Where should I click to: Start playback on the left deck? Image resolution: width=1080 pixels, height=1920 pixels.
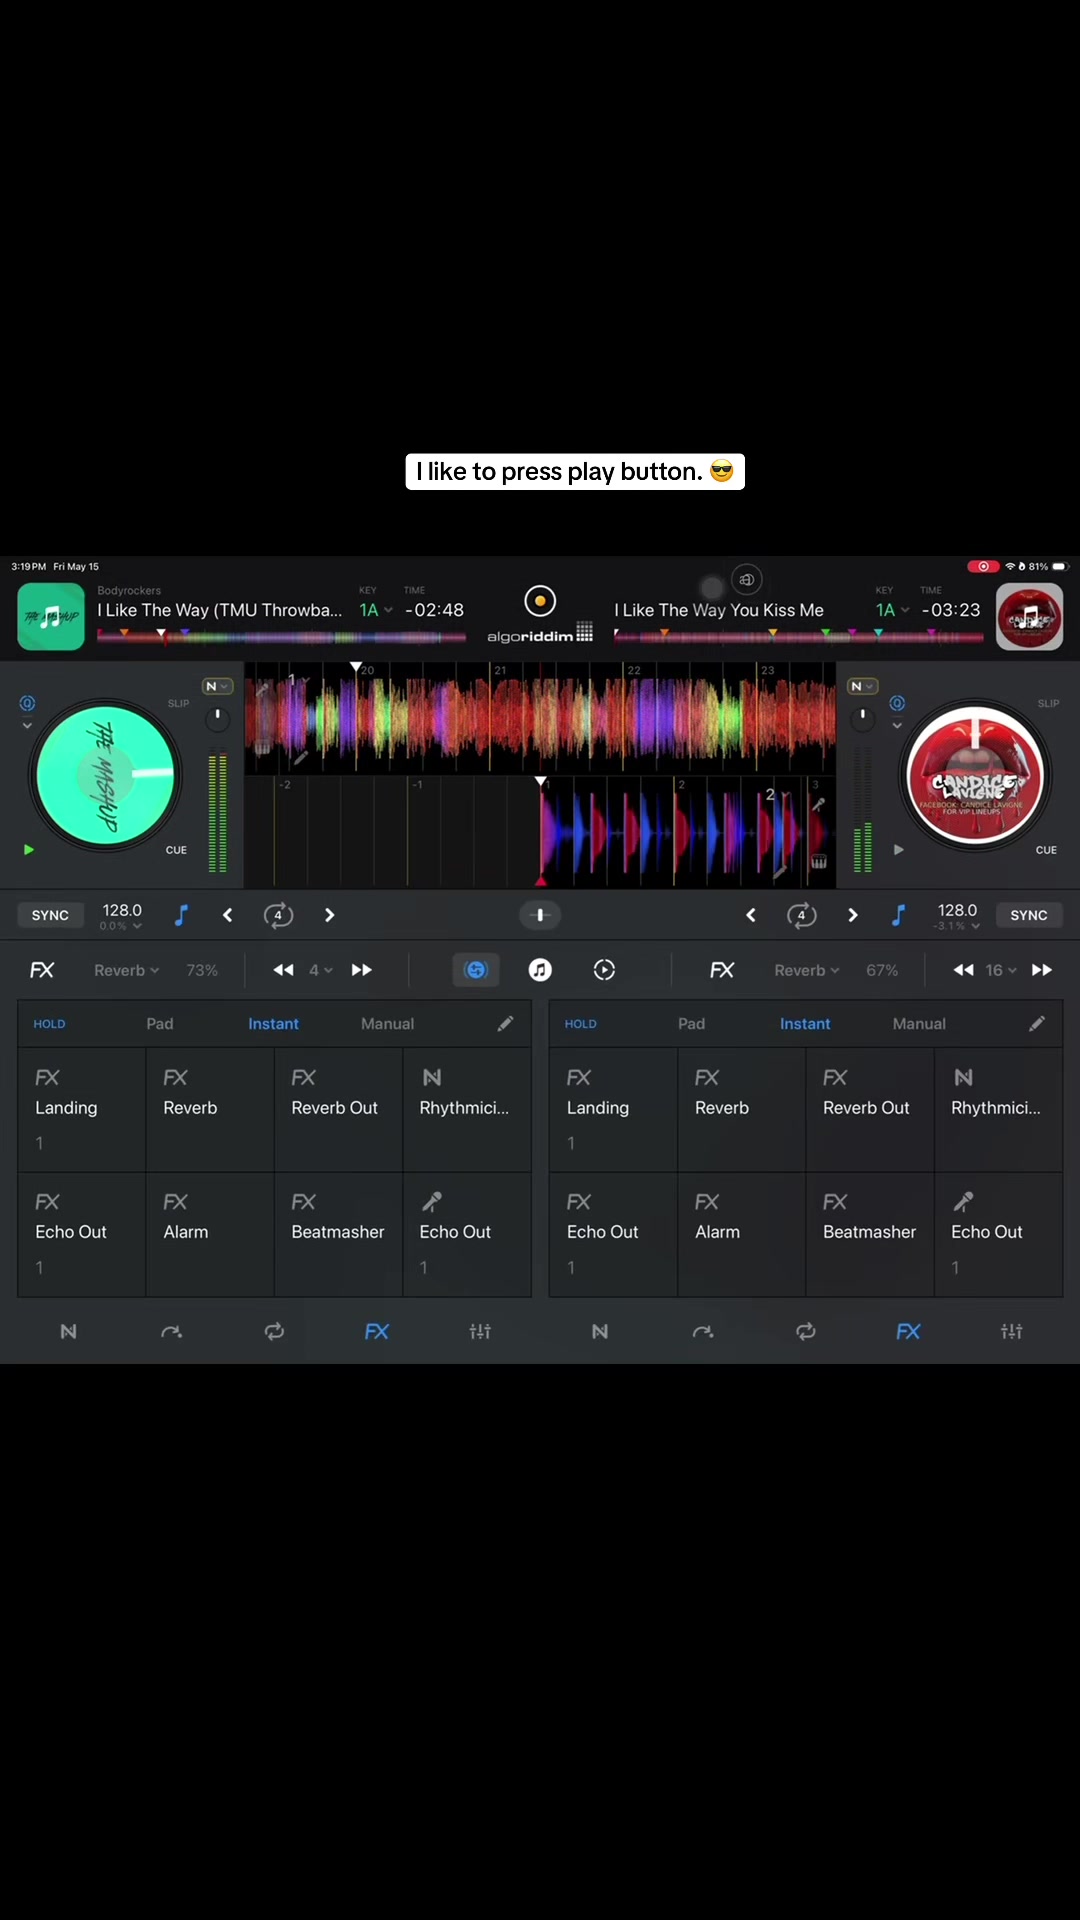[x=29, y=850]
